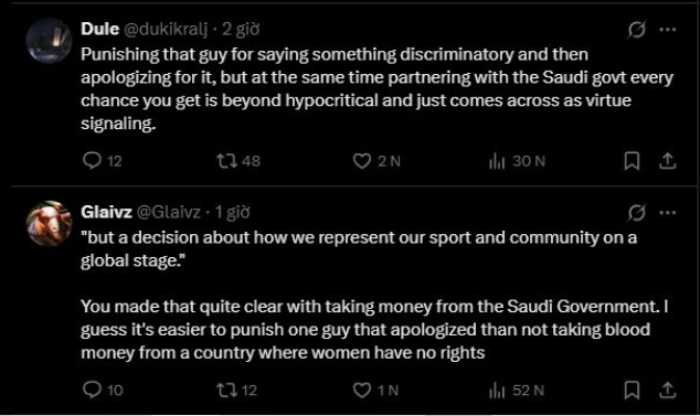
Task: Reply to Dule's tweet
Action: pyautogui.click(x=90, y=161)
